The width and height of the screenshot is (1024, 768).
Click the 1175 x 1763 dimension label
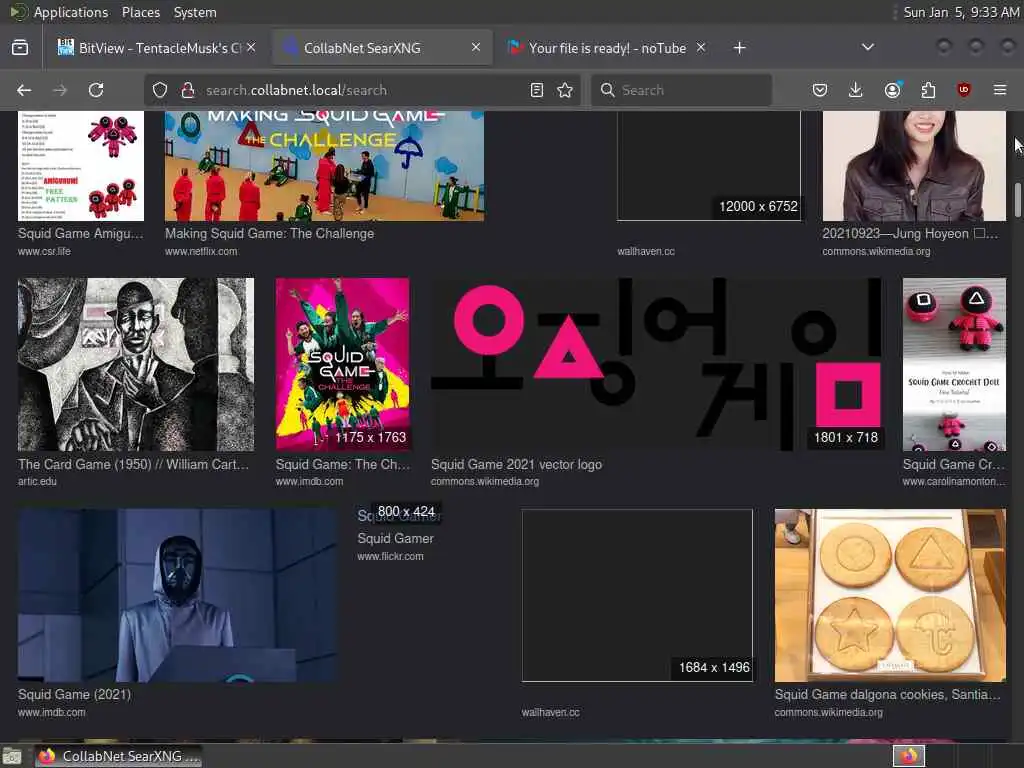pos(370,438)
